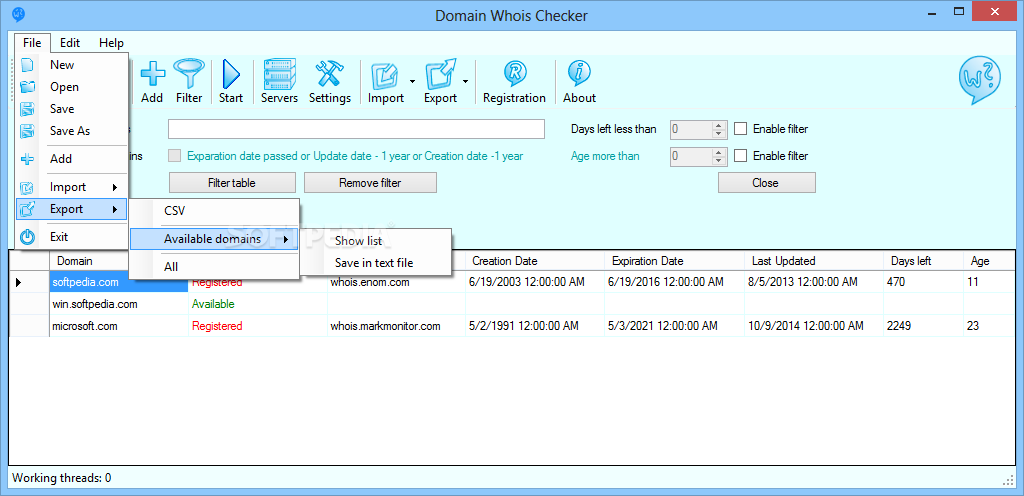The width and height of the screenshot is (1024, 496).
Task: Sort by the Creation Date column header
Action: pos(535,261)
